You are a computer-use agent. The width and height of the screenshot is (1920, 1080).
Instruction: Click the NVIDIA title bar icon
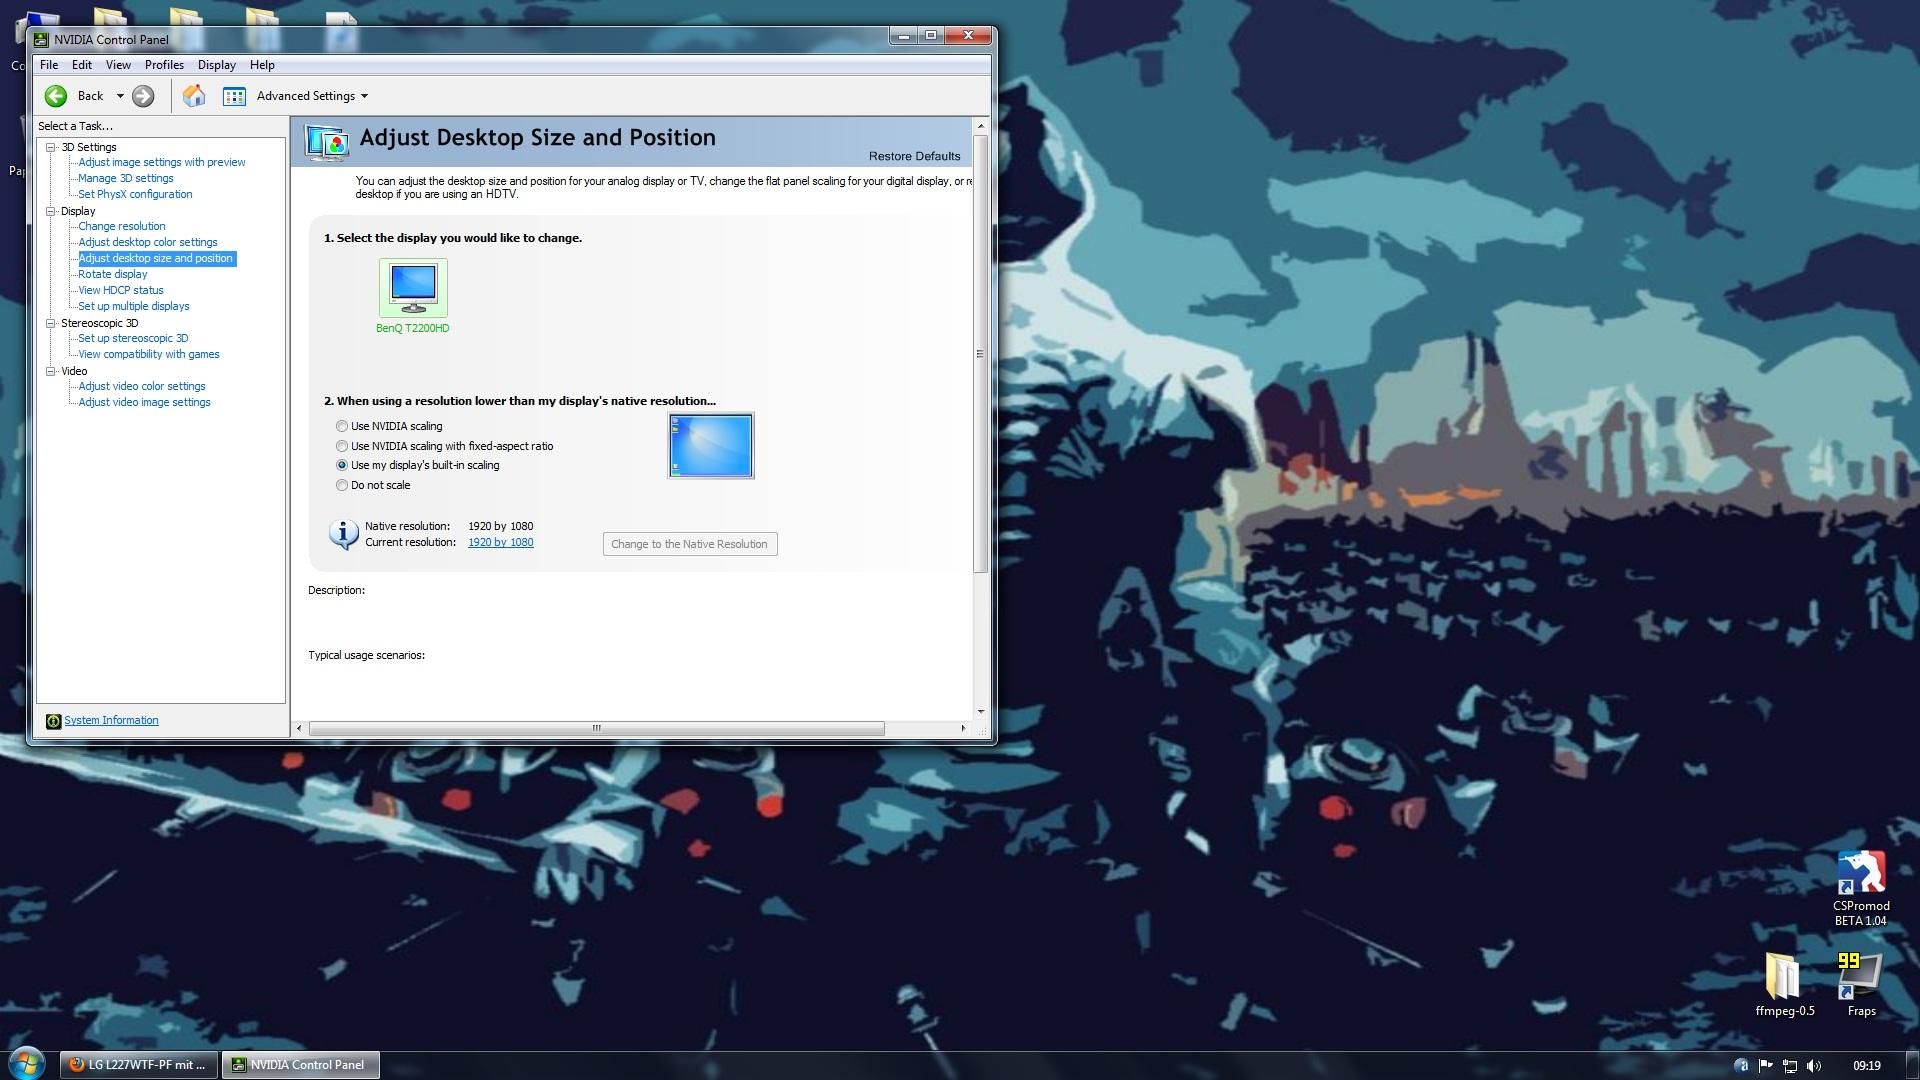pos(41,40)
